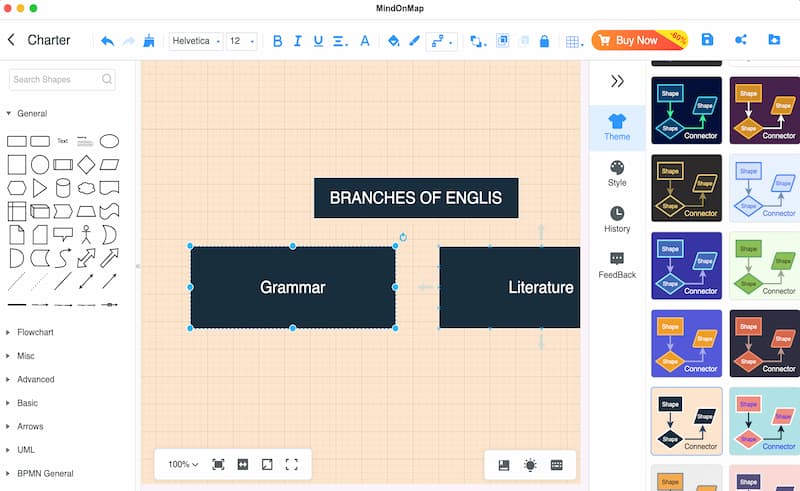Open the arrange order dropdown

tap(478, 41)
